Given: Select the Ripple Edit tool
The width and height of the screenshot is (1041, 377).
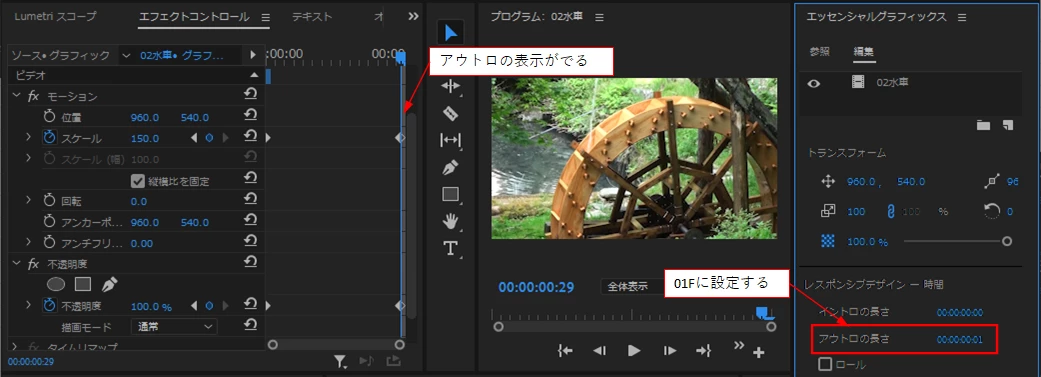Looking at the screenshot, I should (451, 86).
